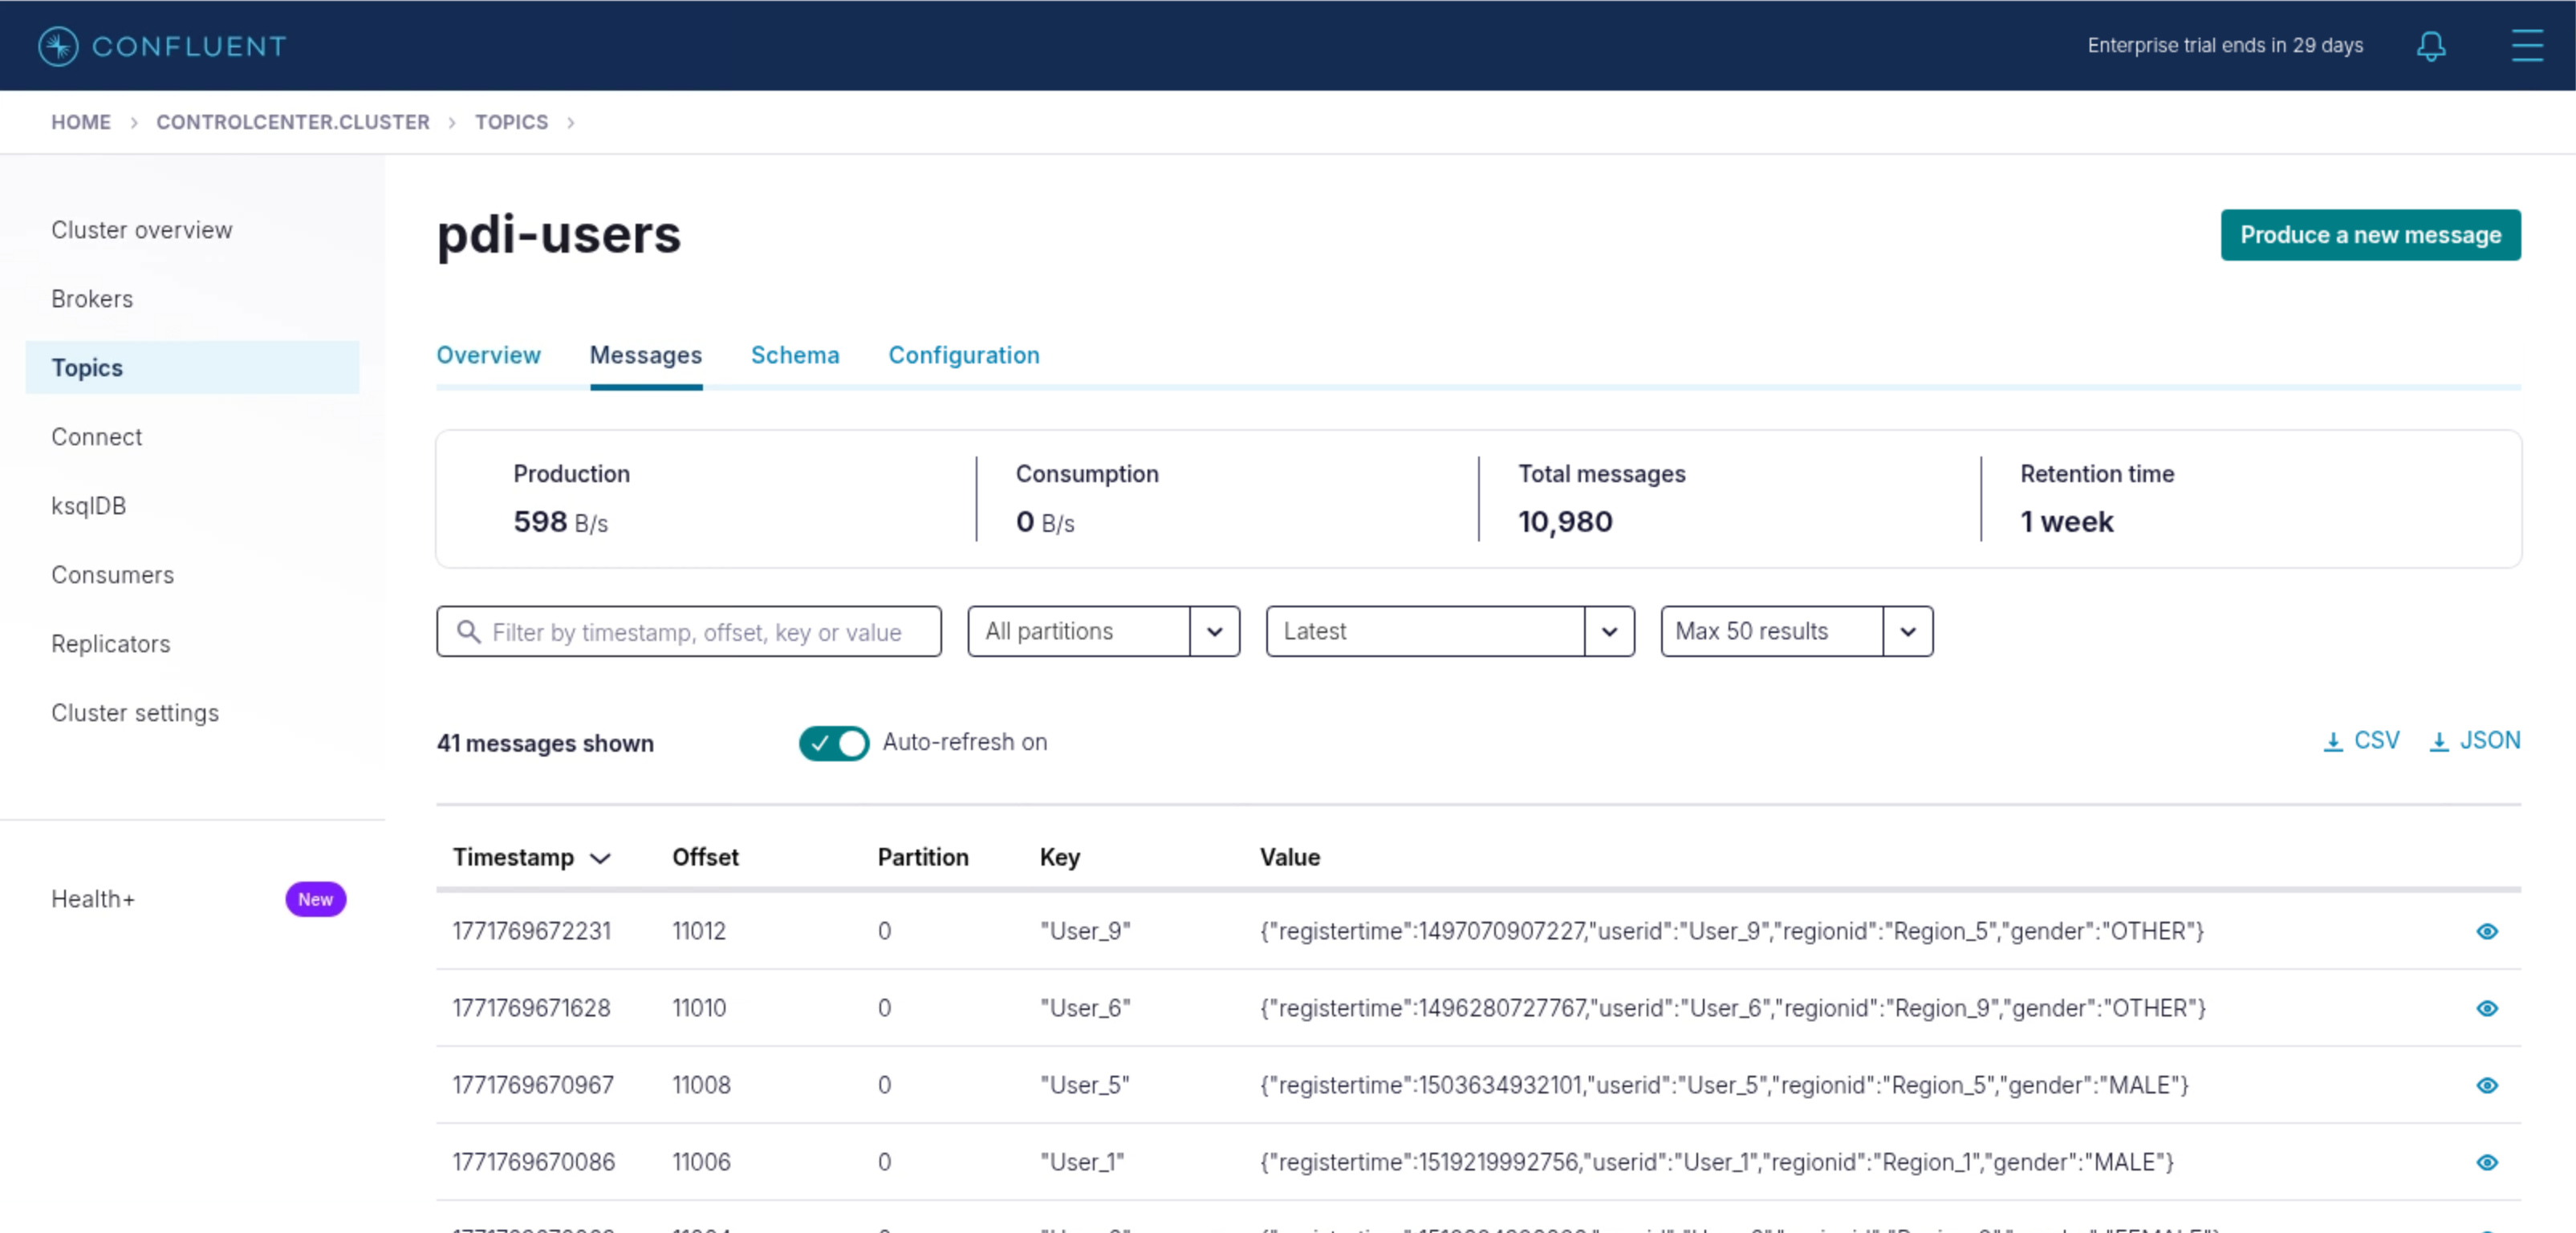Turn off the Auto-refresh toggle
This screenshot has width=2576, height=1233.
click(x=833, y=743)
